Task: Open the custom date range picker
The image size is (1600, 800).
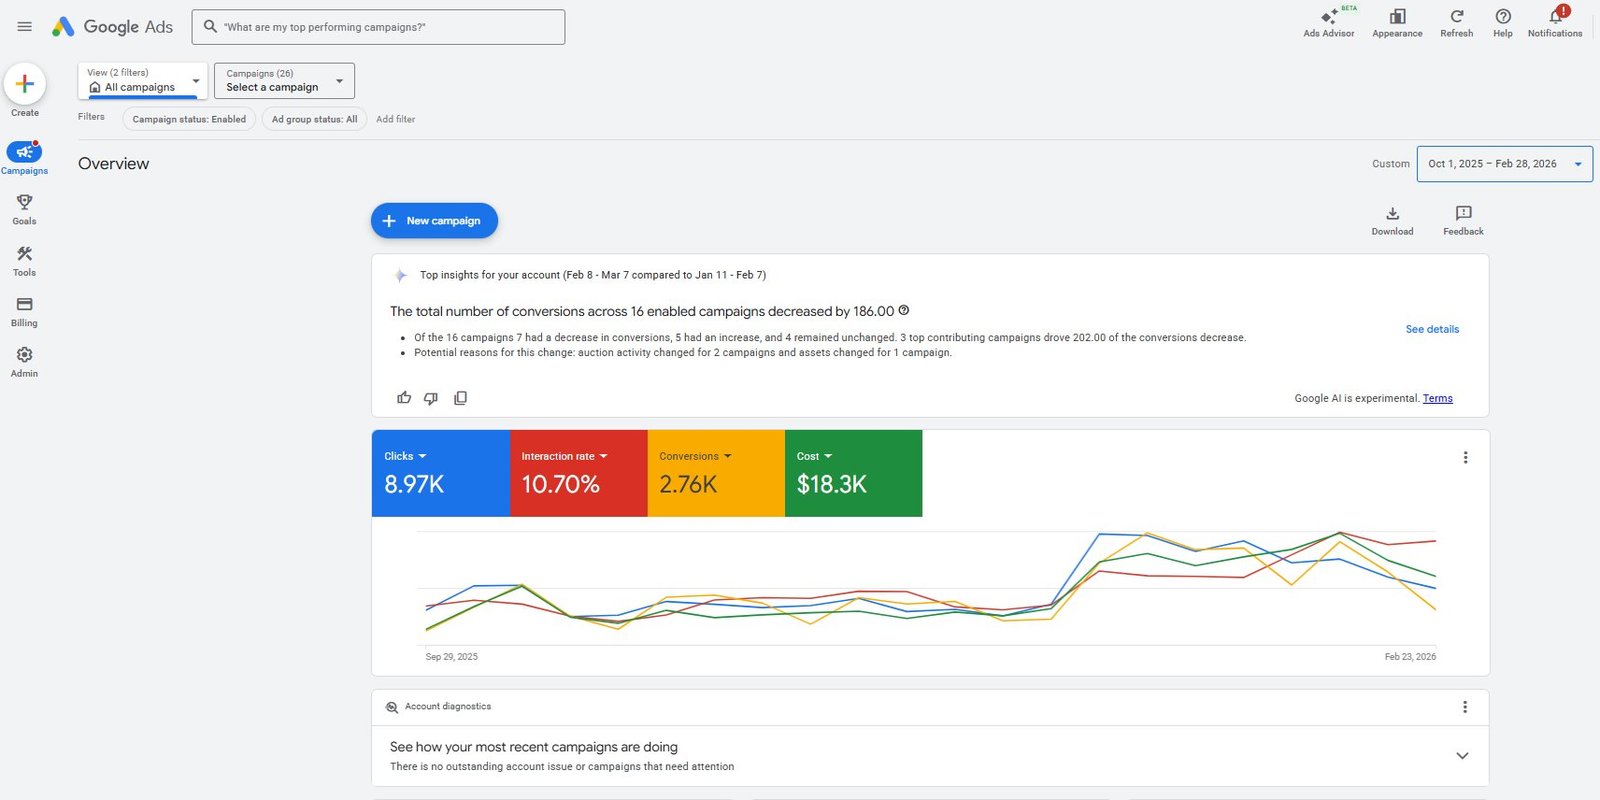Action: coord(1504,164)
